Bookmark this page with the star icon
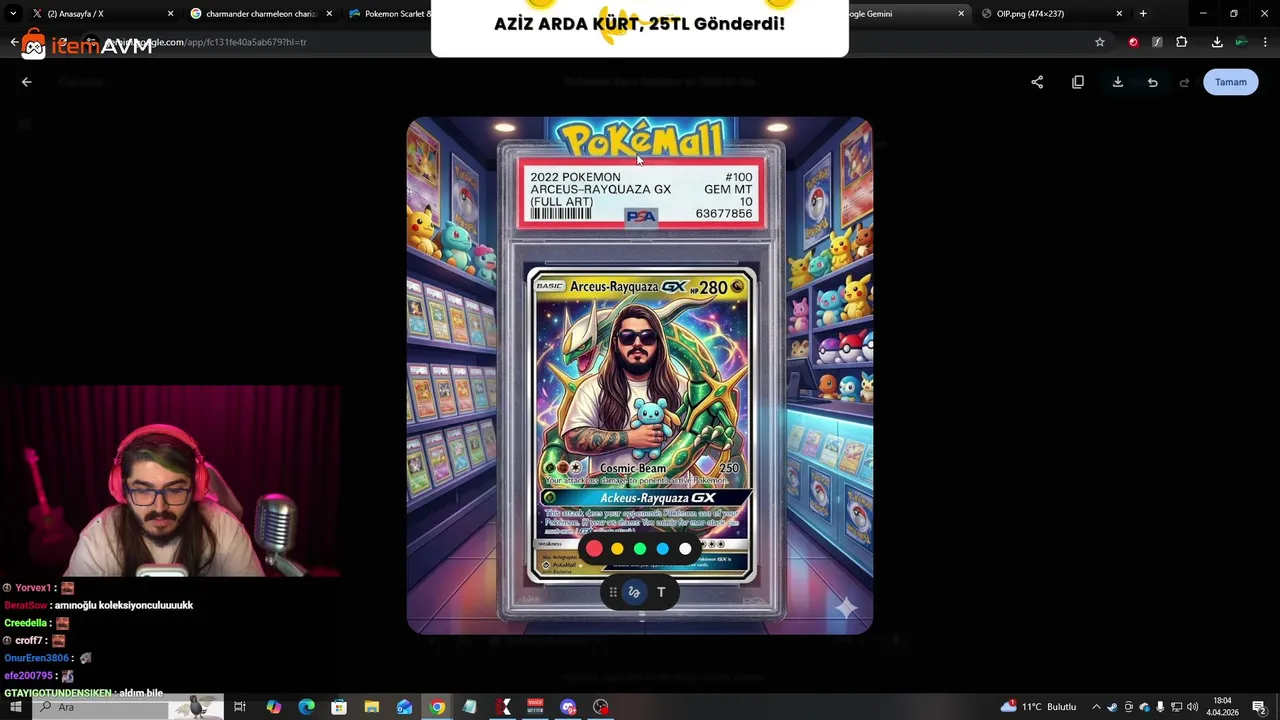Screen dimensions: 1280x720 1100,42
